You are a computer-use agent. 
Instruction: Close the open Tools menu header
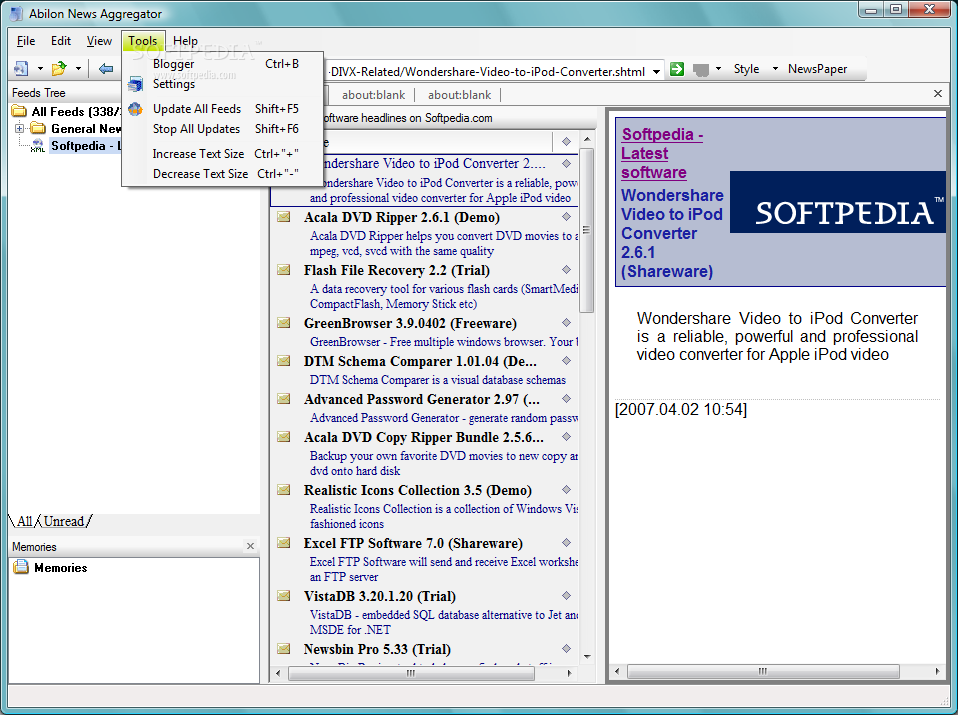pyautogui.click(x=143, y=41)
